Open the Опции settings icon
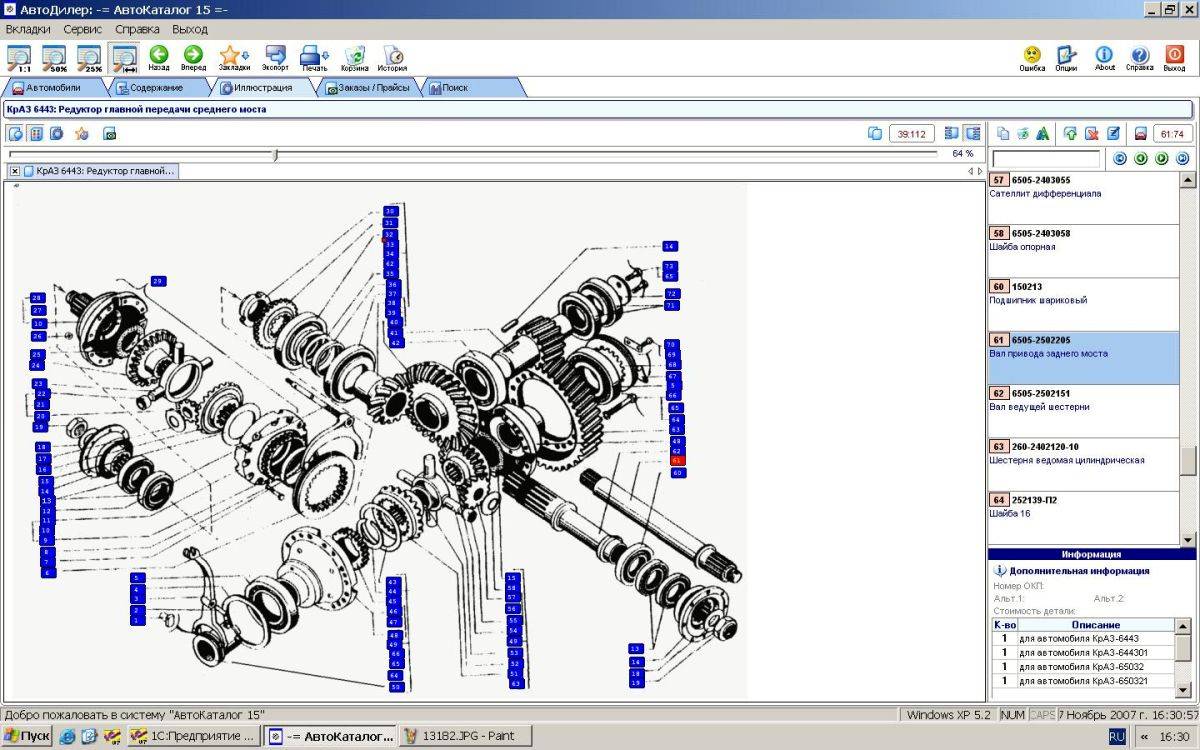 [1066, 59]
